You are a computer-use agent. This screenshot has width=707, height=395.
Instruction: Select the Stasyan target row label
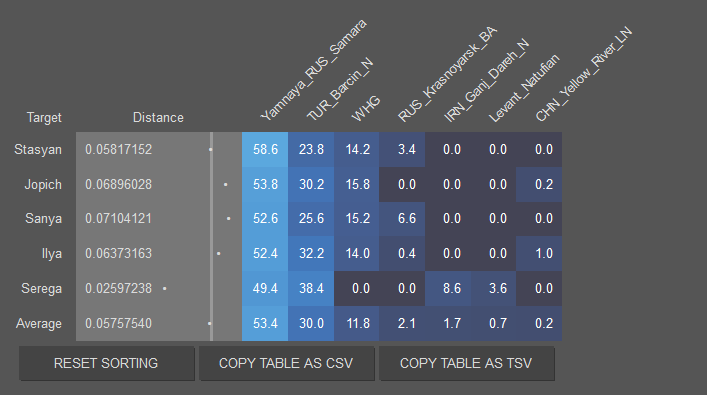point(38,150)
